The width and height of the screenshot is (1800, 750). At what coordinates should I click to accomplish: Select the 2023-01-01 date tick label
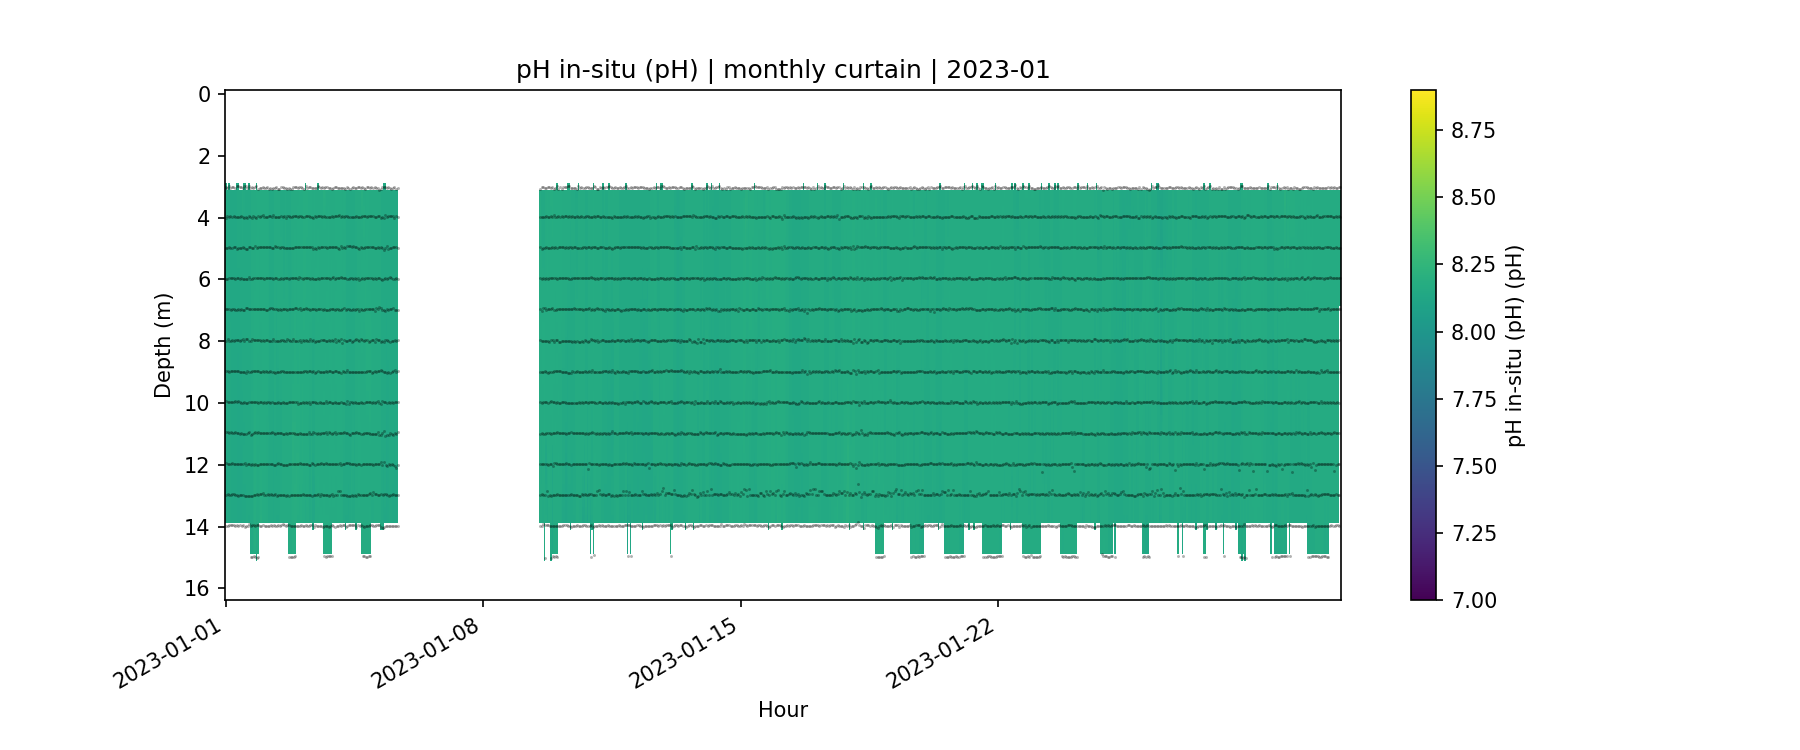pos(166,653)
